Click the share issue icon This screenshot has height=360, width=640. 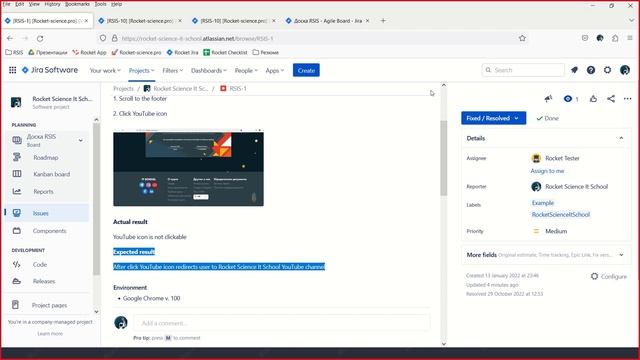click(x=611, y=99)
